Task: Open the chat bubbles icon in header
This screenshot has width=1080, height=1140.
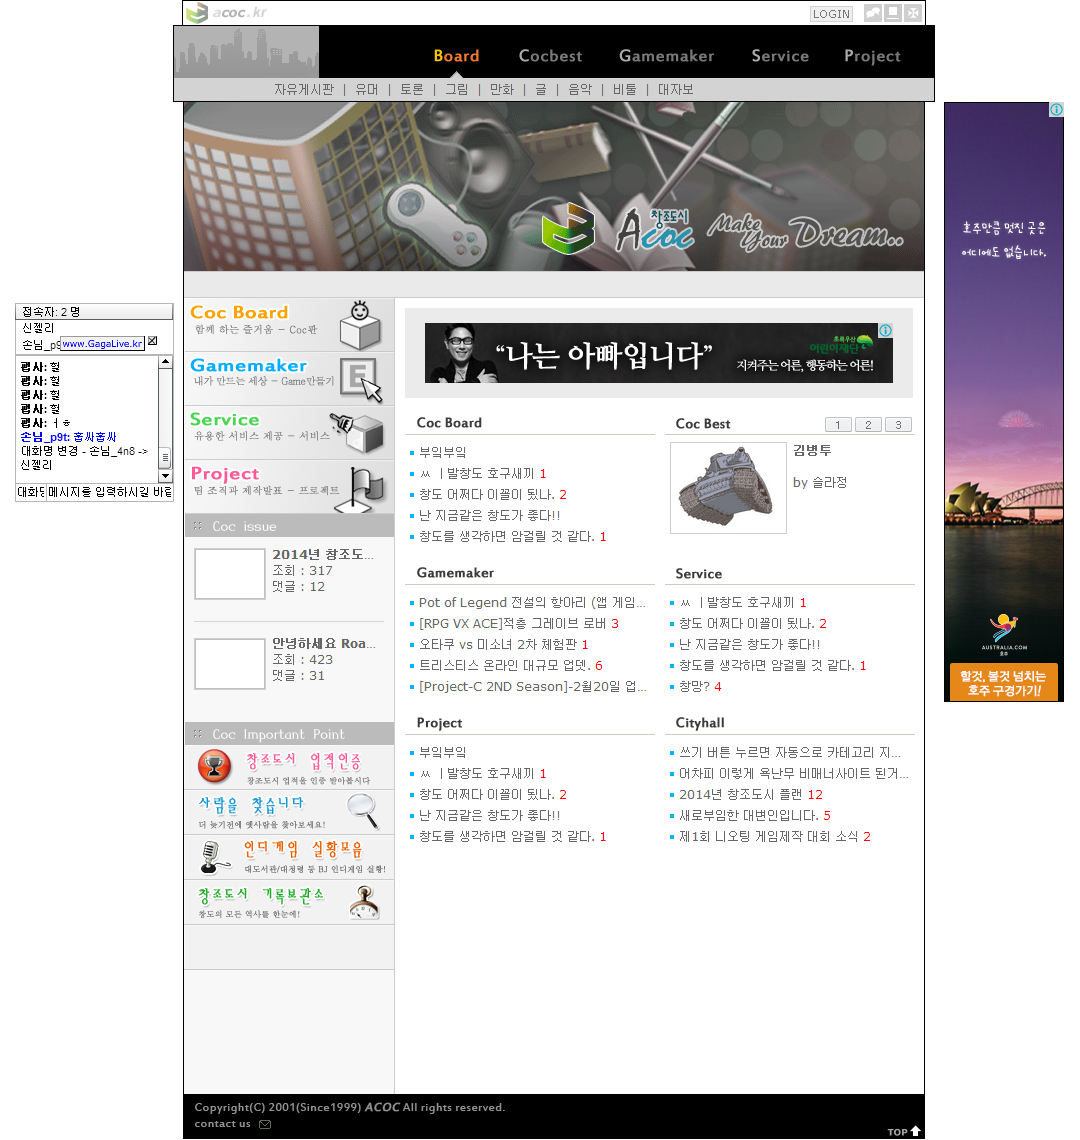Action: point(872,13)
